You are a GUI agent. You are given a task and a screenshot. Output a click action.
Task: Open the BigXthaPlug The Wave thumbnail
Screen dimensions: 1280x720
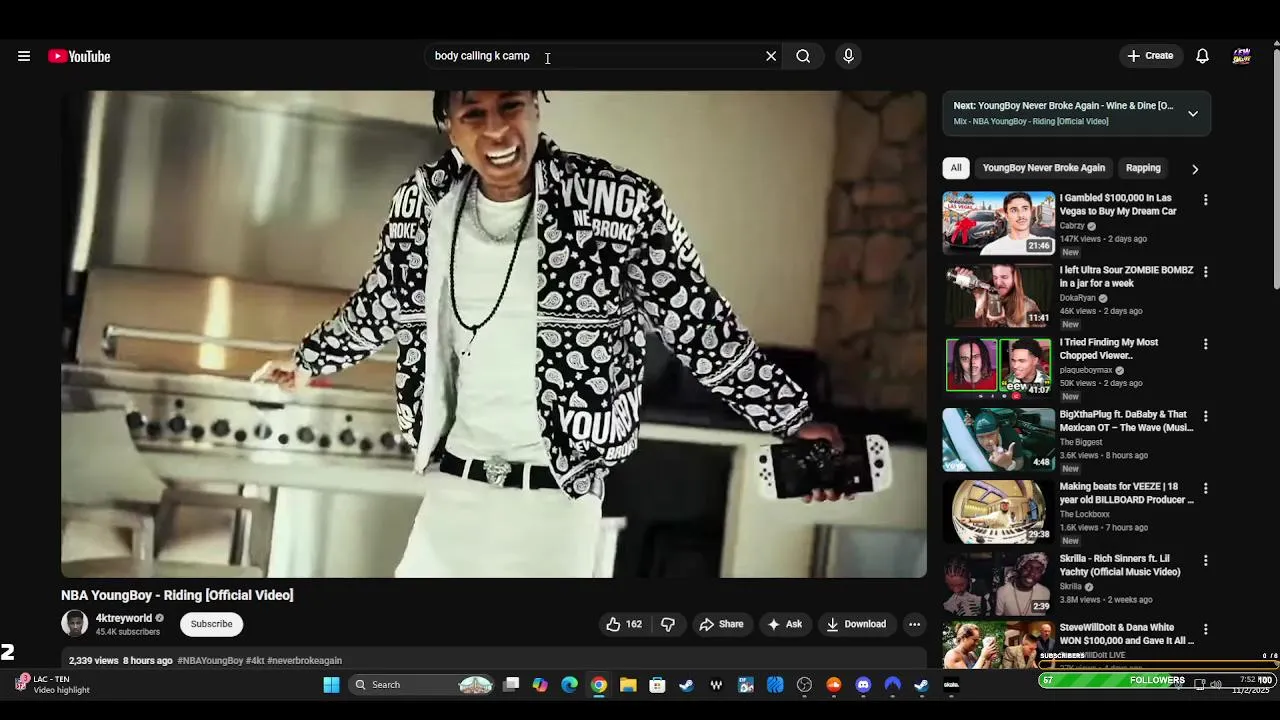[998, 439]
